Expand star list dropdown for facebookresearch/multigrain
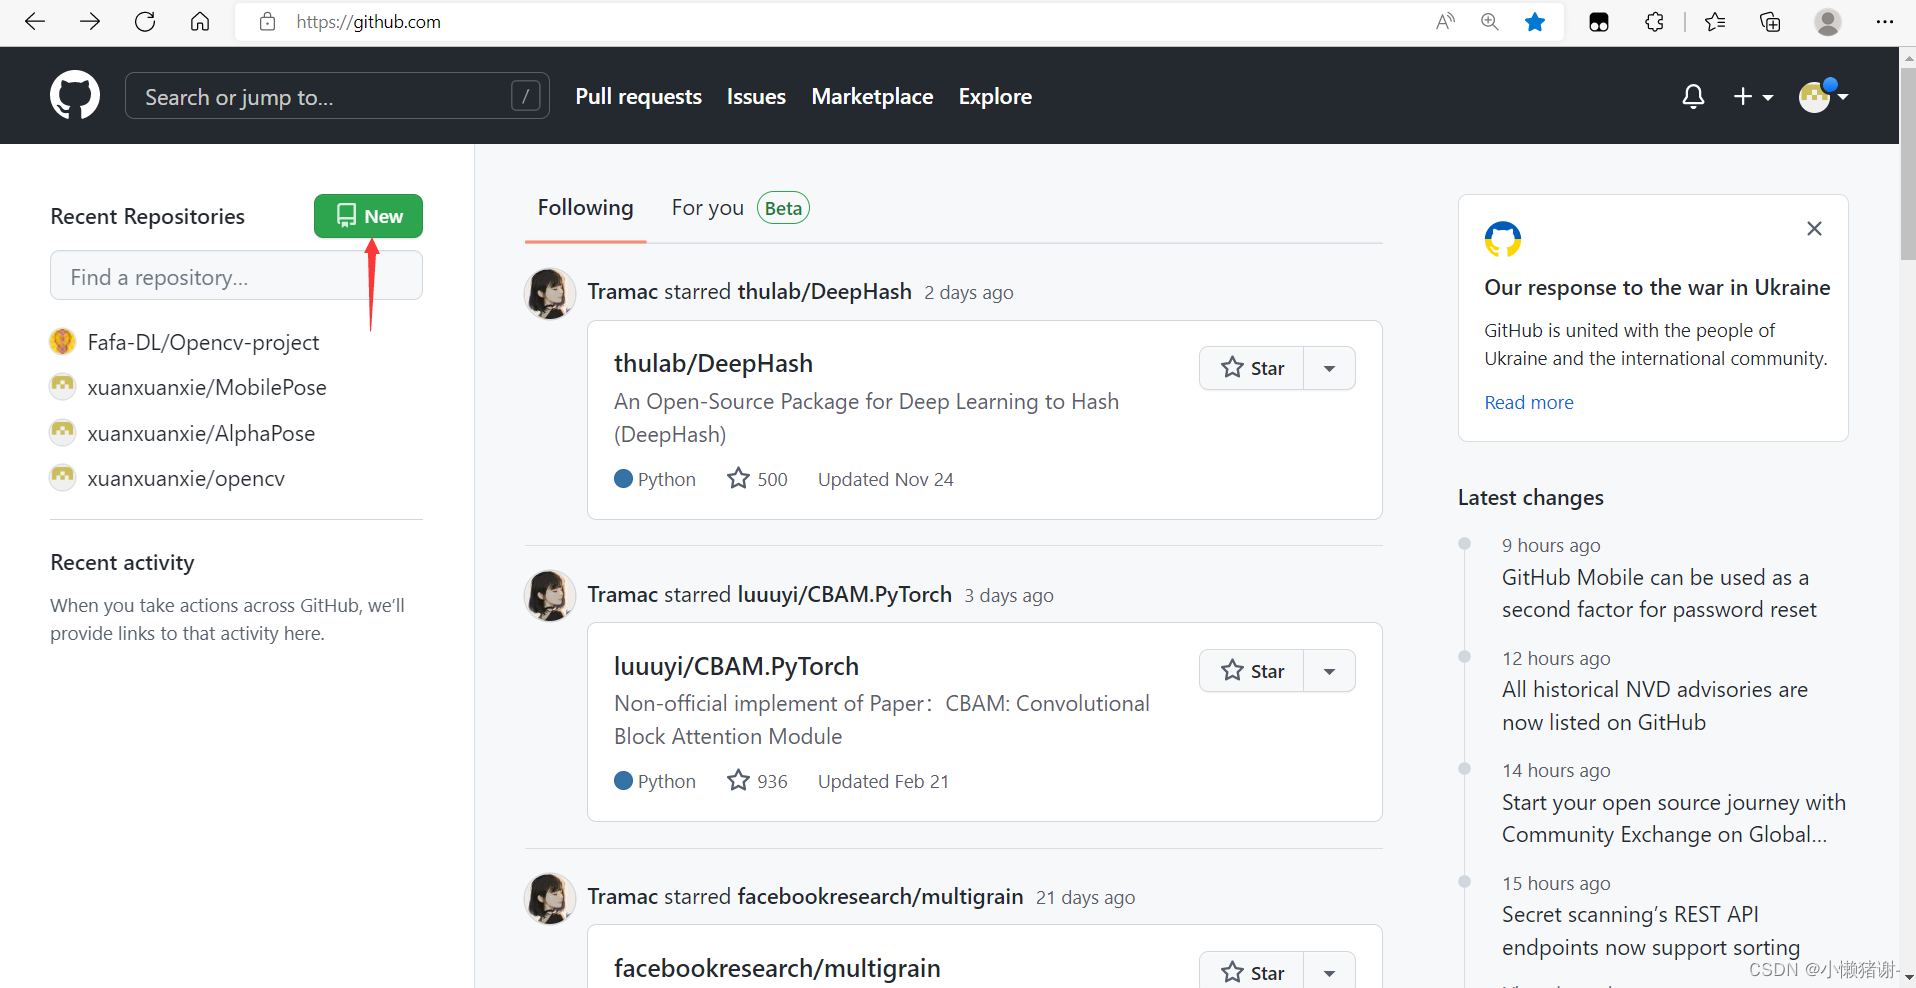 tap(1329, 971)
